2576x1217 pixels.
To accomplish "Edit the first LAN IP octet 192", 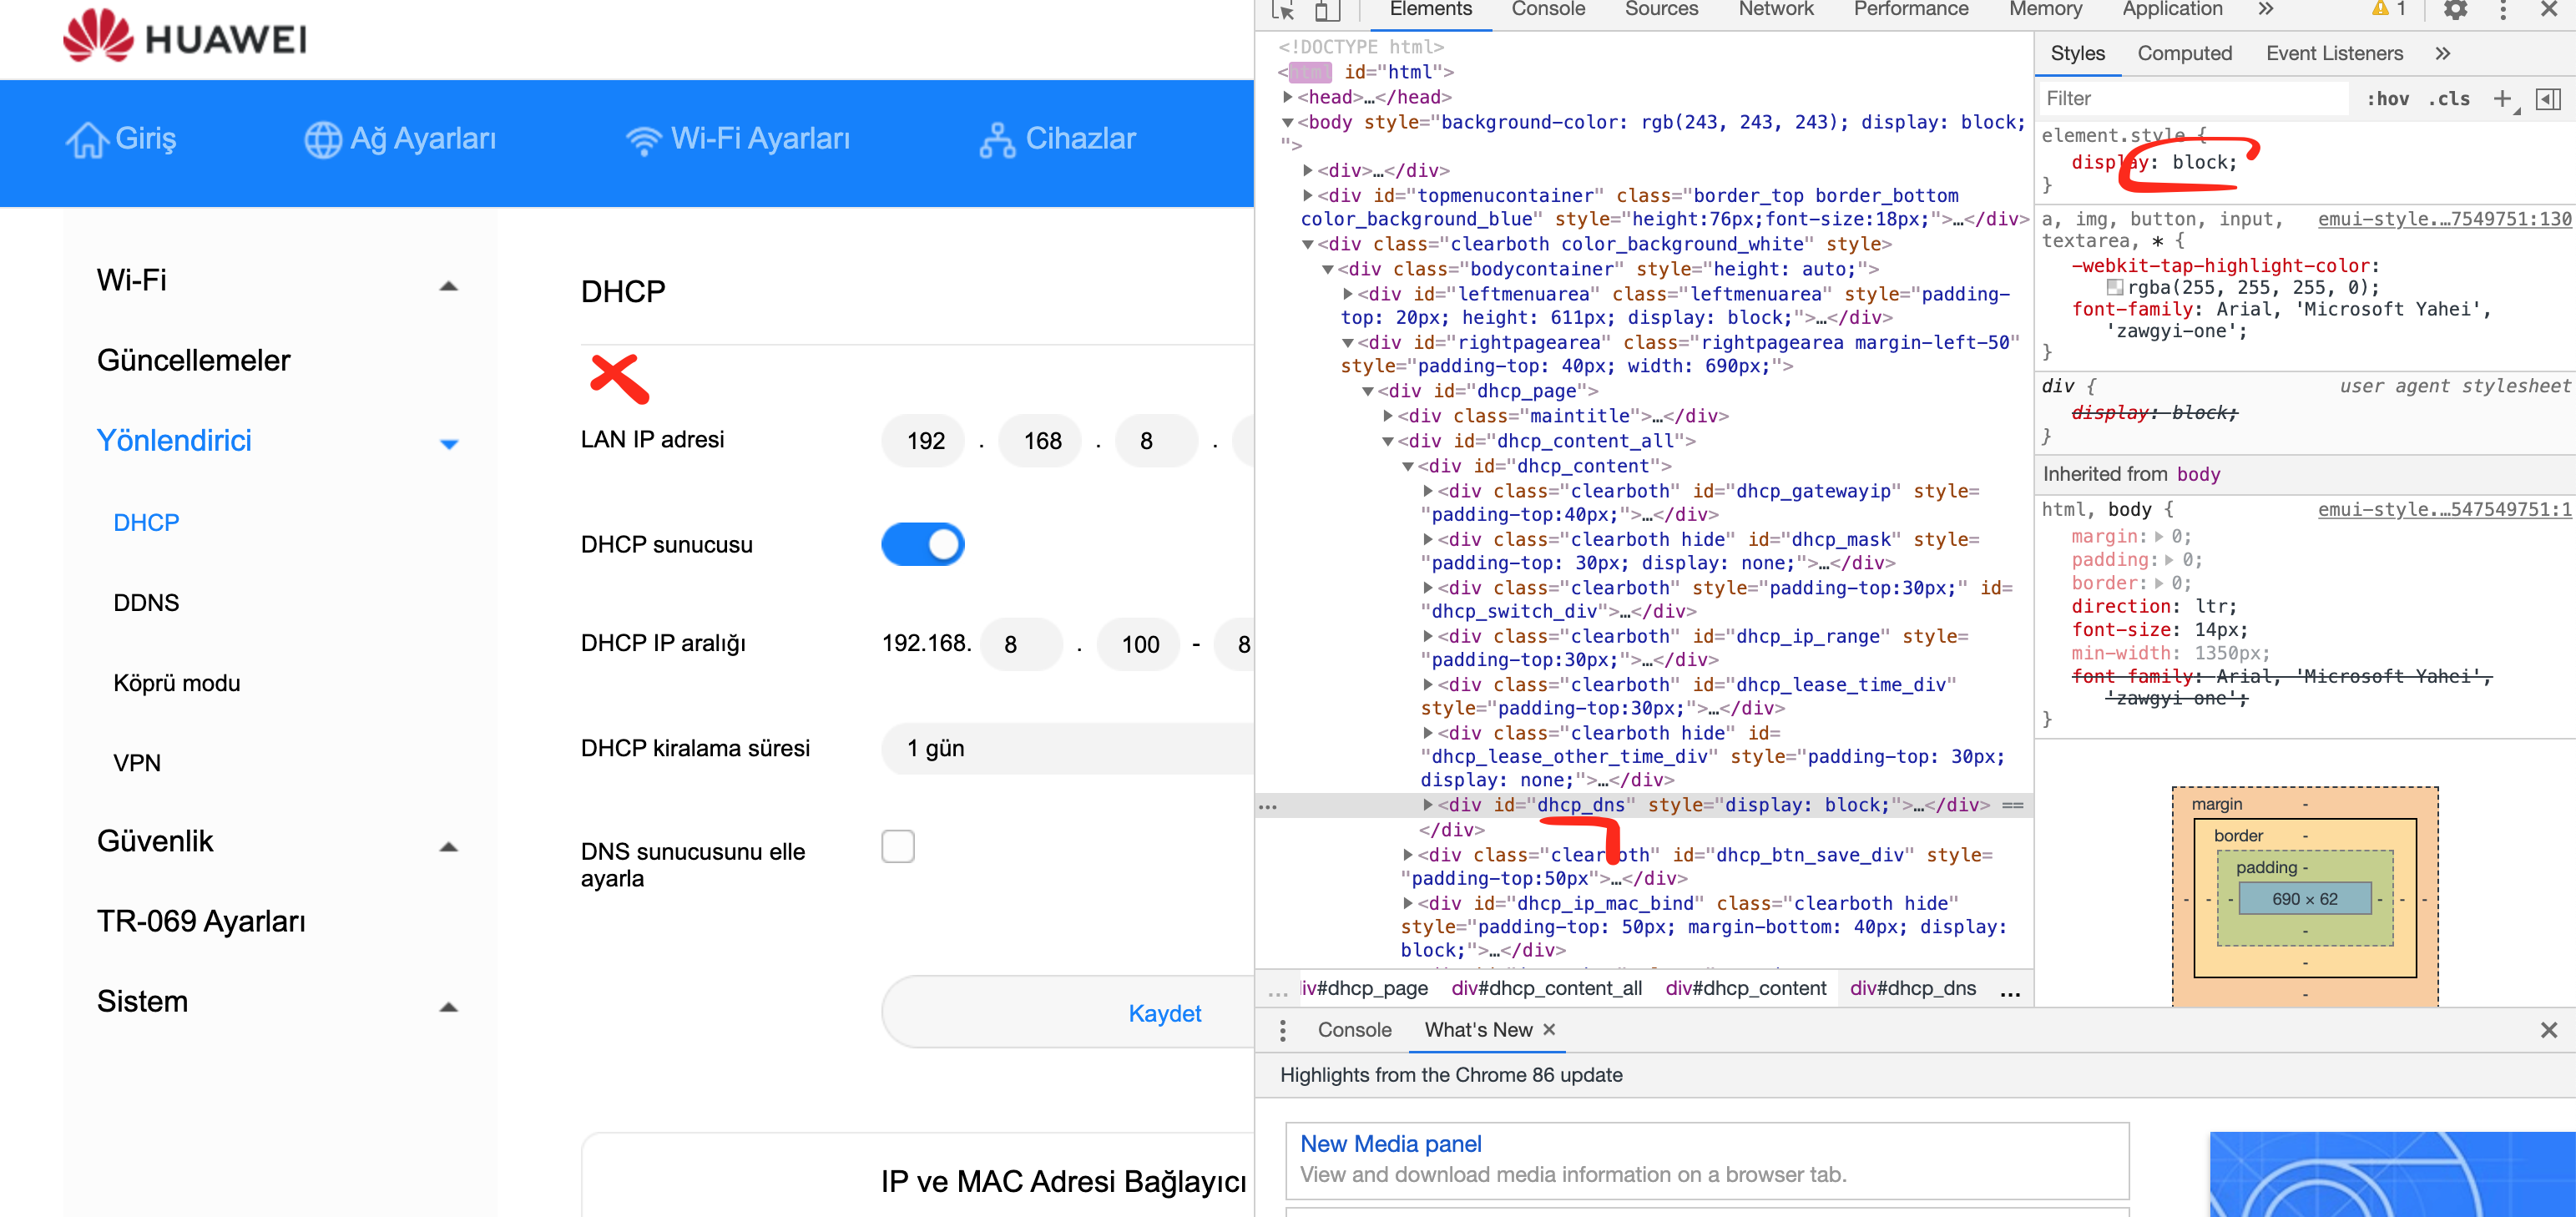I will click(x=925, y=440).
